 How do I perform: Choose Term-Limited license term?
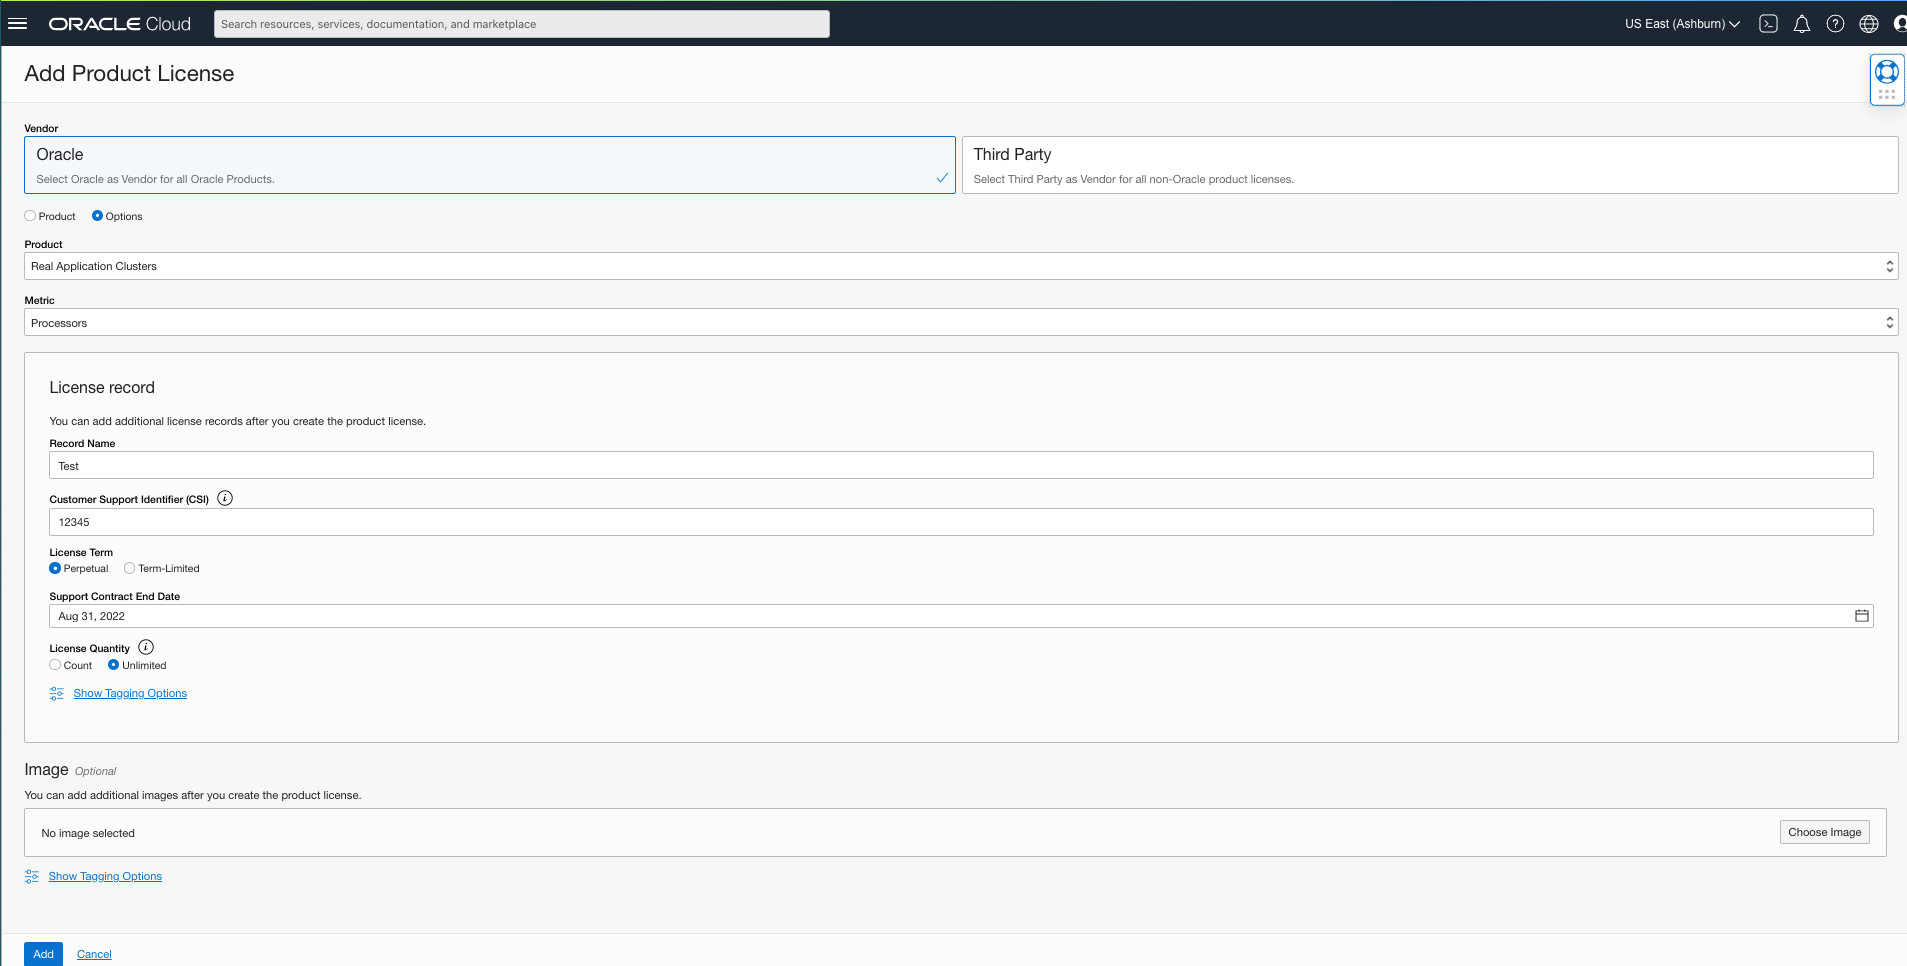click(129, 568)
